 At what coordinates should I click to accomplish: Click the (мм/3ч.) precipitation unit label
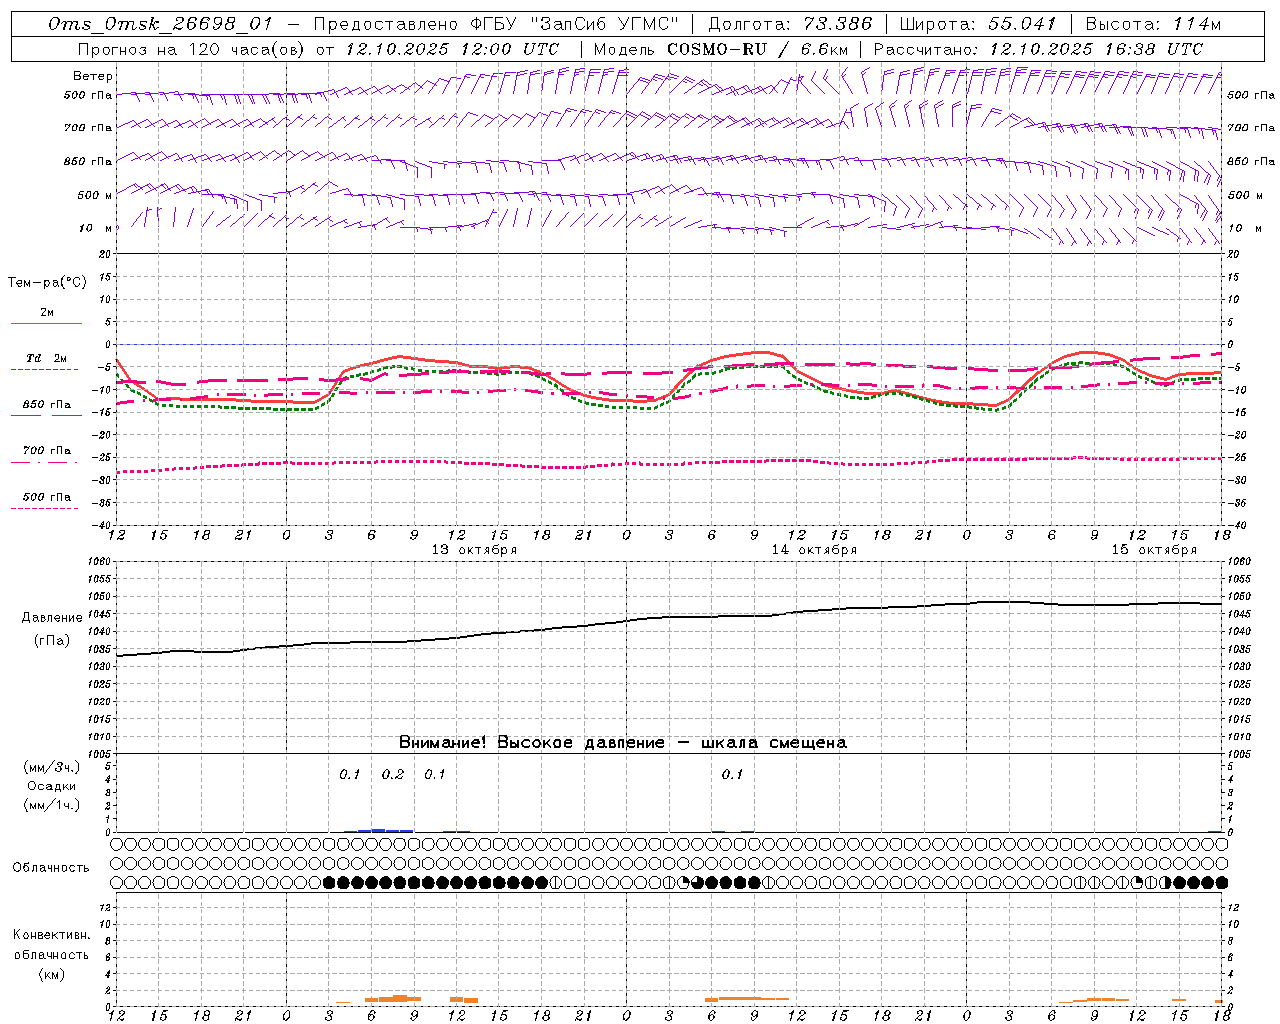(51, 767)
